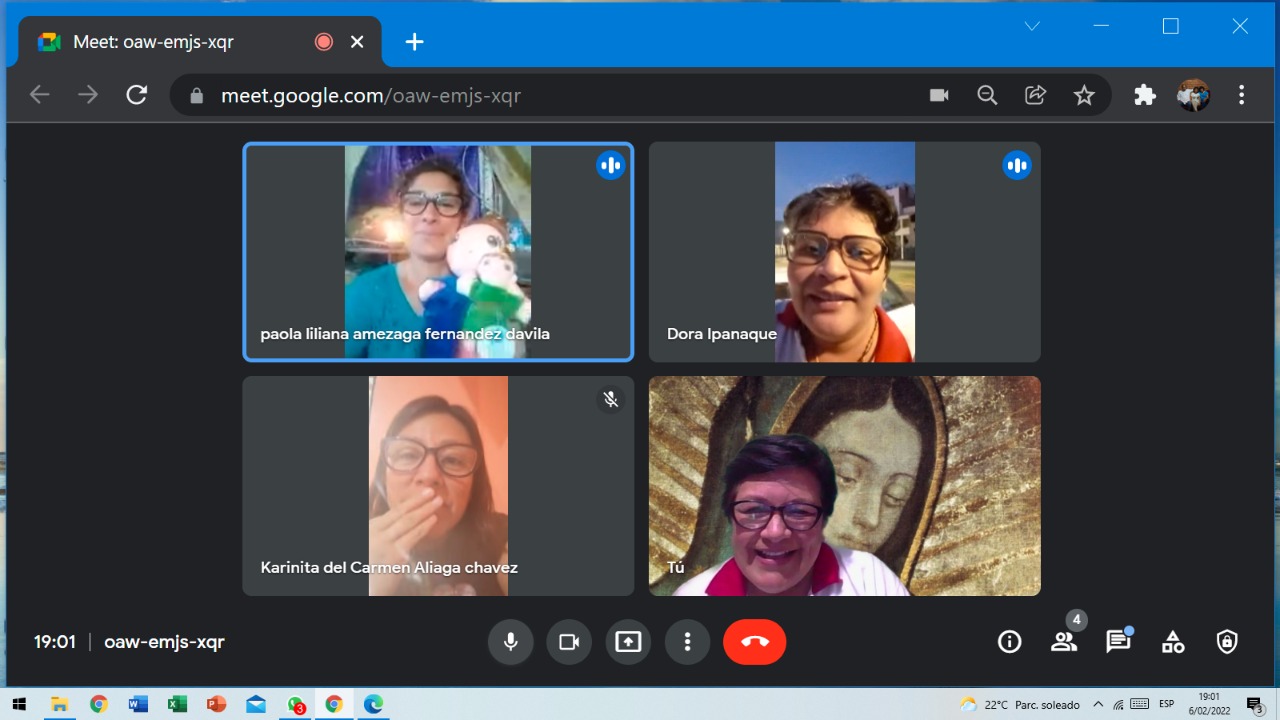The width and height of the screenshot is (1280, 720).
Task: Open the Chrome three-dot menu
Action: click(1241, 95)
